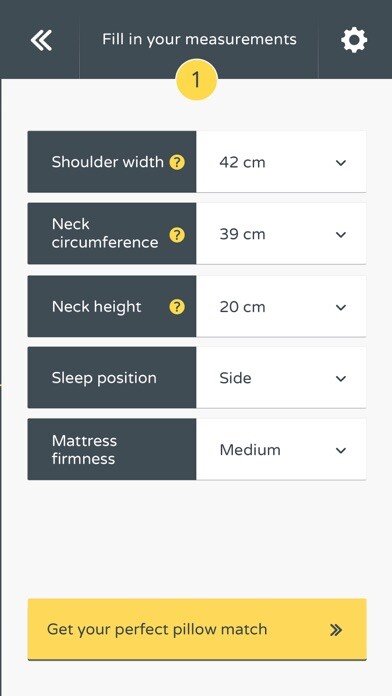The width and height of the screenshot is (392, 696).
Task: Open the Shoulder width 42 cm dropdown
Action: click(281, 162)
